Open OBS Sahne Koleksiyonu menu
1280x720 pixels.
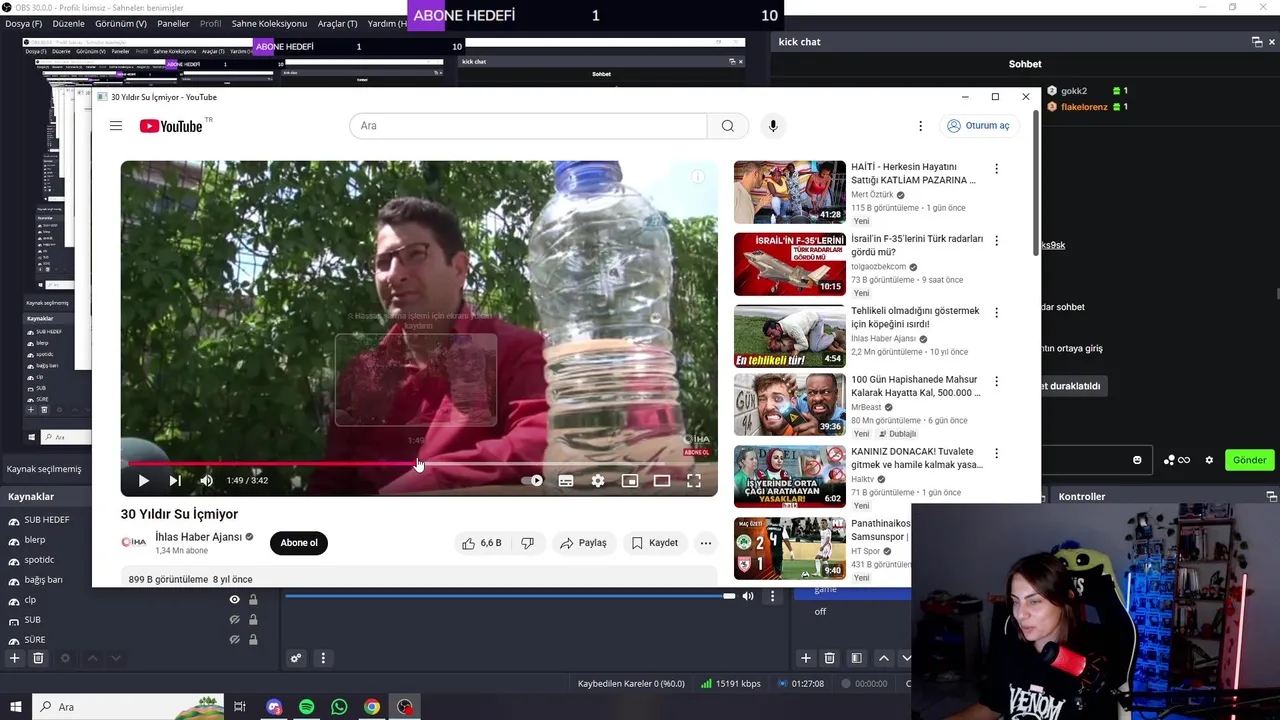click(x=269, y=23)
